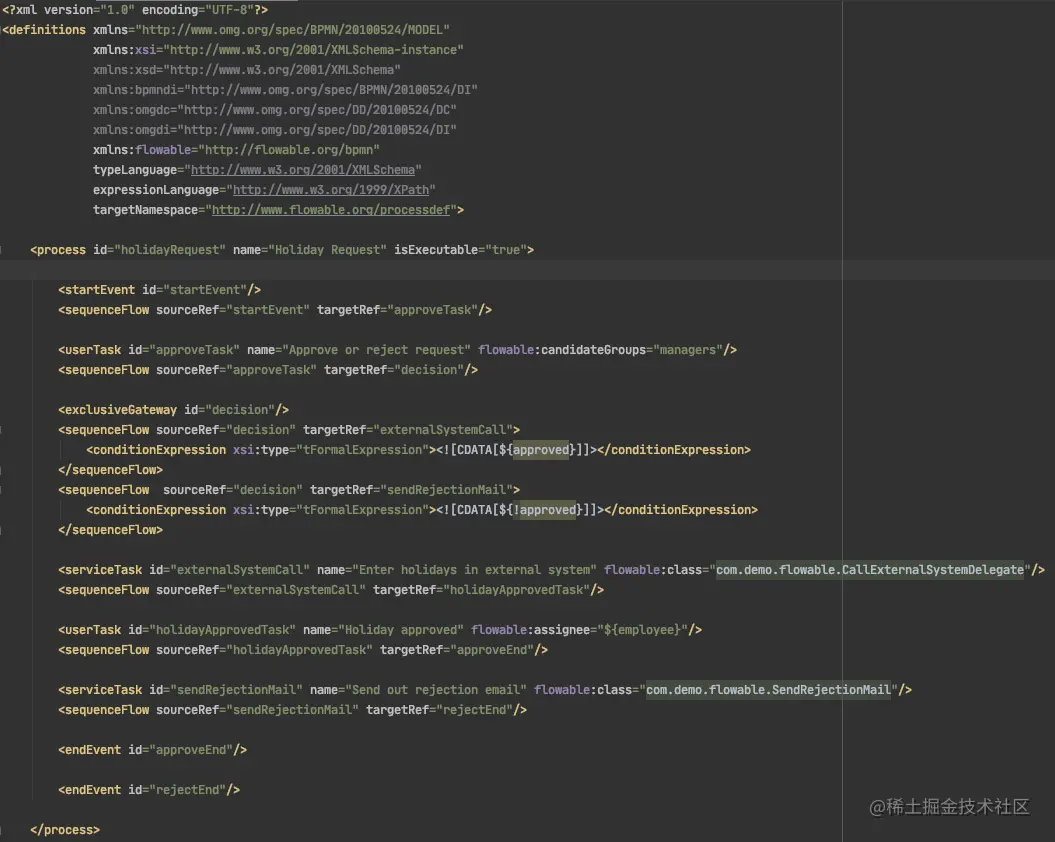Click the candidateGroups value "managers"
The width and height of the screenshot is (1055, 842).
[x=688, y=350]
